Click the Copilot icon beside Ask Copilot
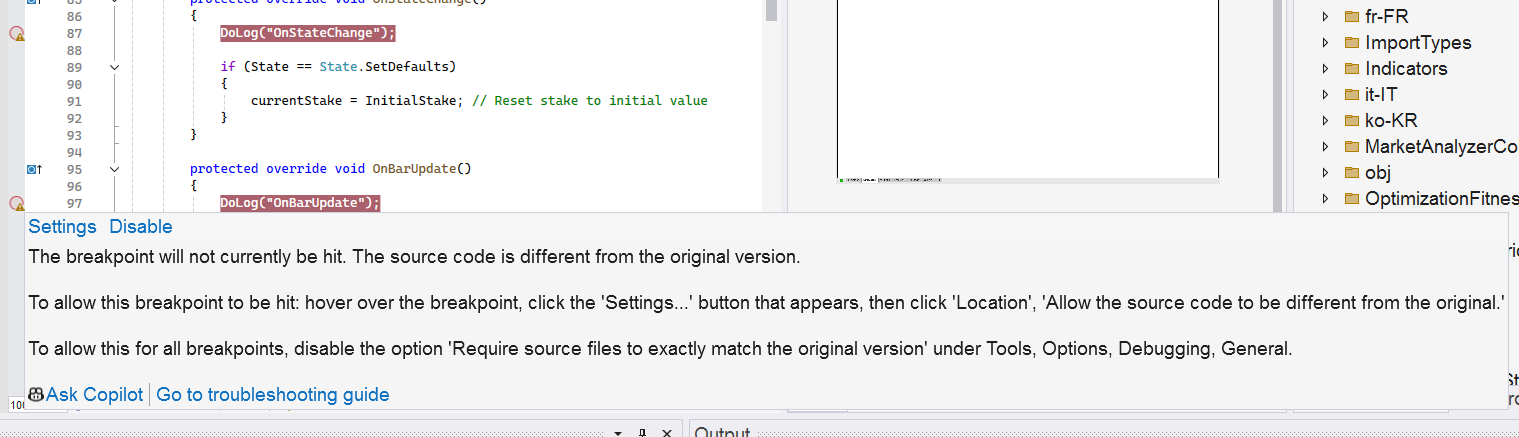The image size is (1519, 437). [x=36, y=395]
